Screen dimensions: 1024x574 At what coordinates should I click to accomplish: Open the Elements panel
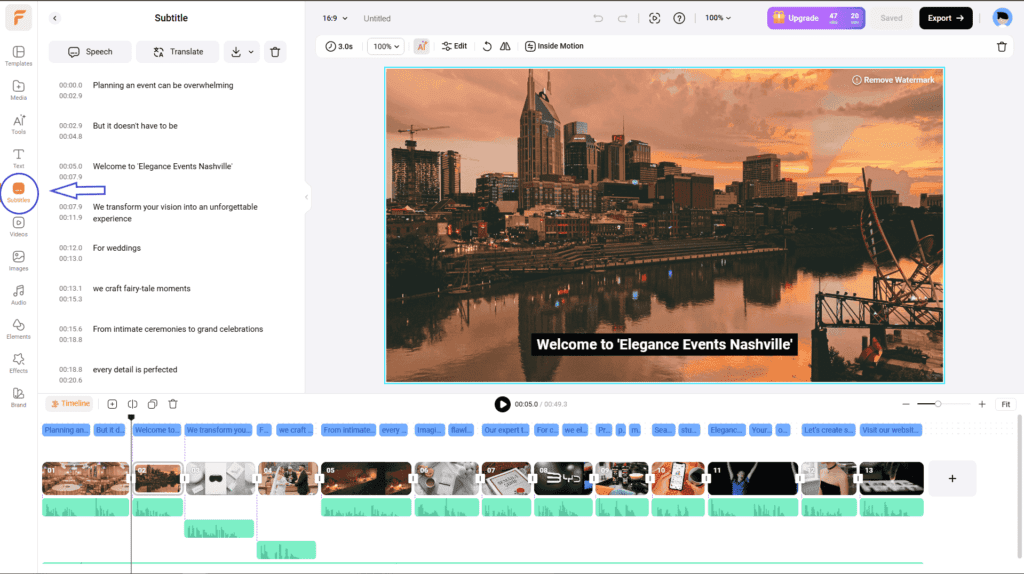coord(18,329)
